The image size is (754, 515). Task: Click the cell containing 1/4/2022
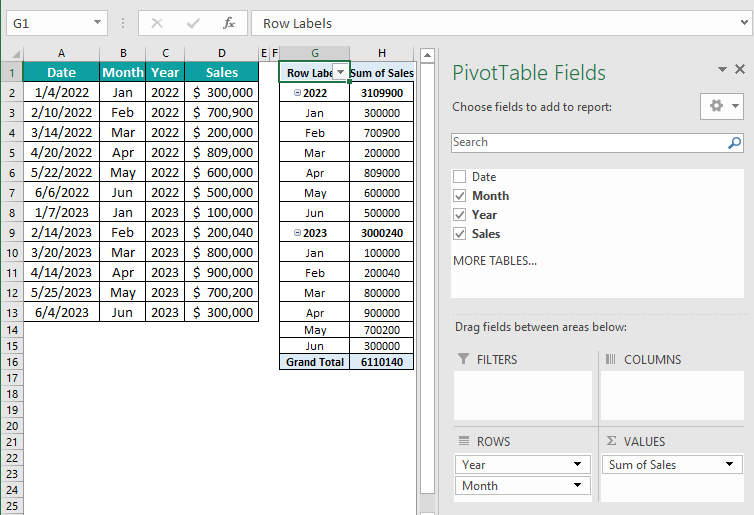61,92
